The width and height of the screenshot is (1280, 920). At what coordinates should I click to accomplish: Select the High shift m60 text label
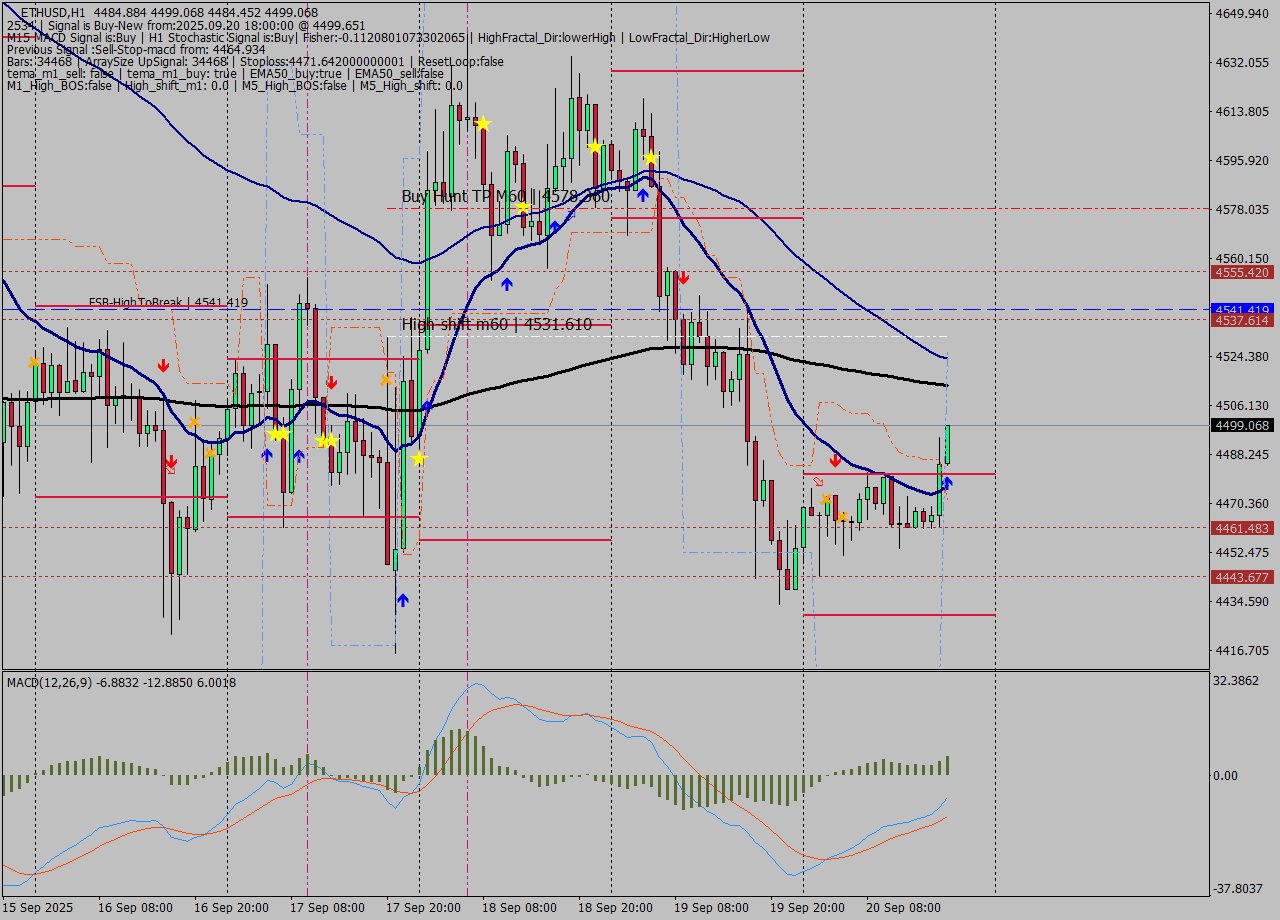(x=496, y=324)
